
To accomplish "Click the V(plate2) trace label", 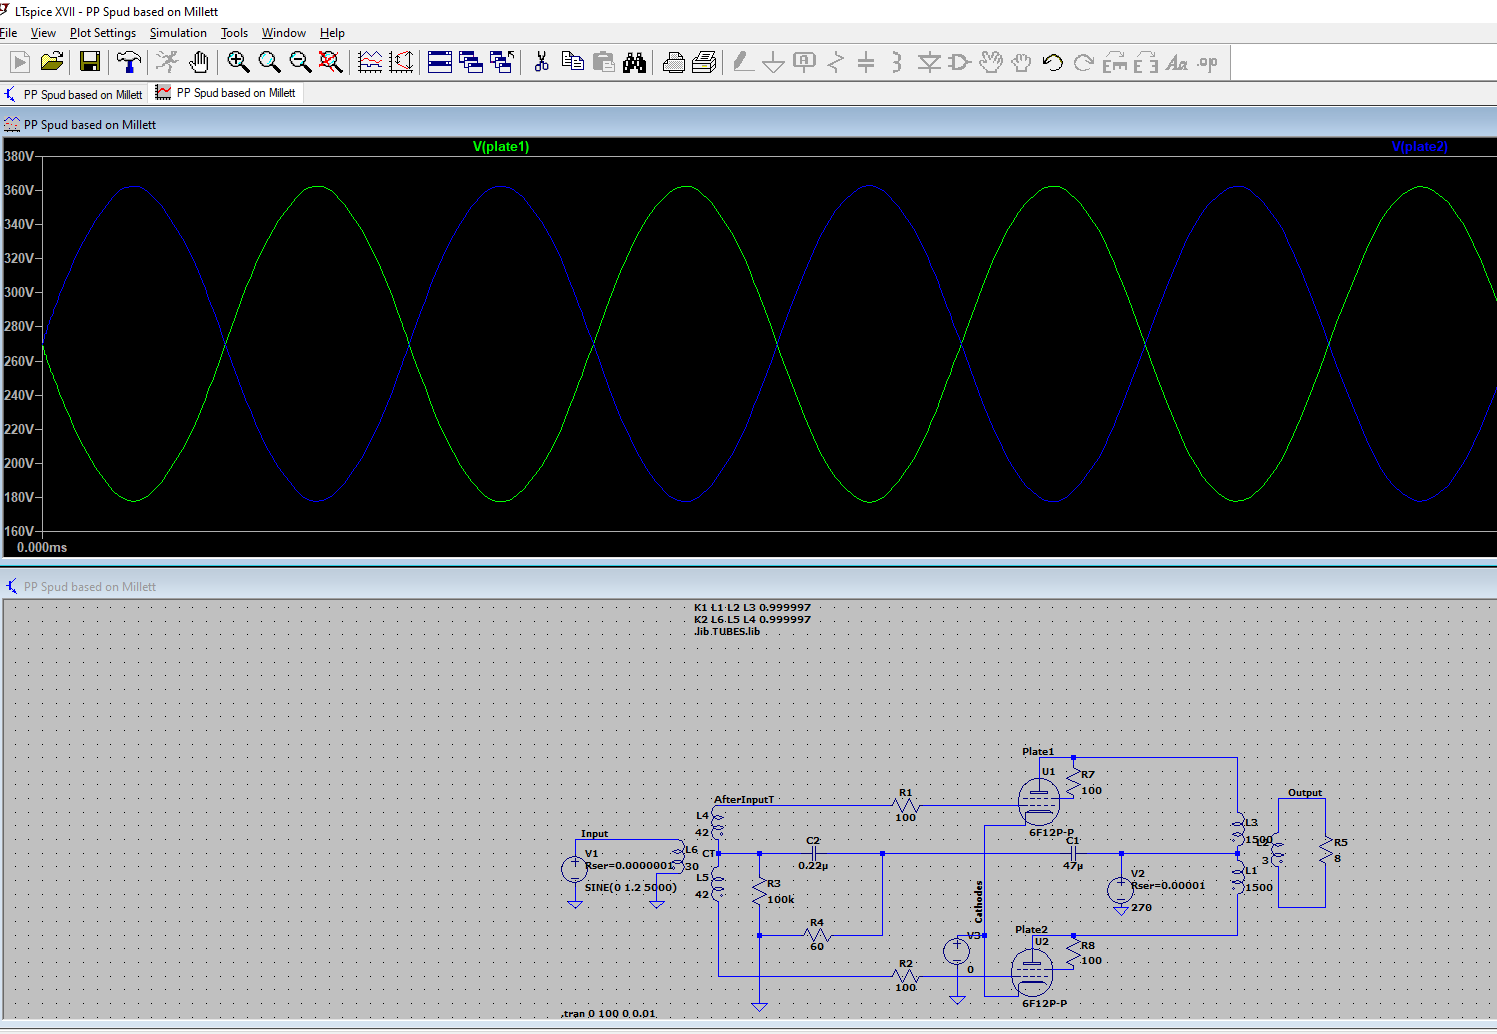I will click(1420, 147).
